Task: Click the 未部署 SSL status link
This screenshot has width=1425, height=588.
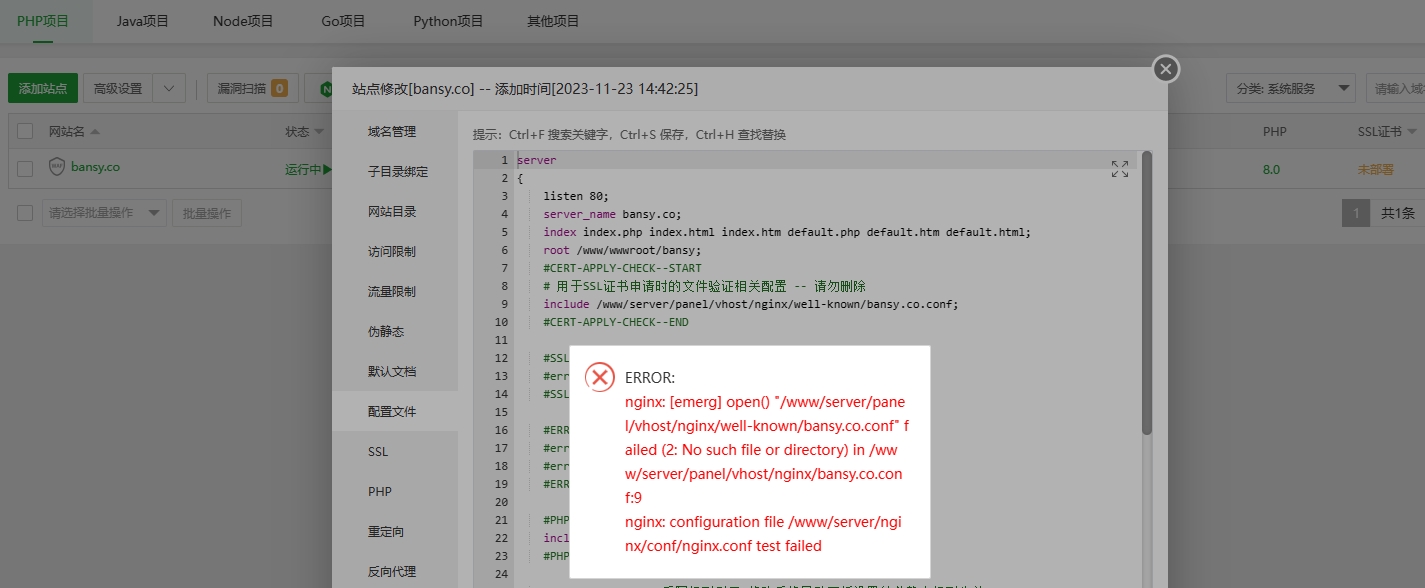Action: (1375, 169)
